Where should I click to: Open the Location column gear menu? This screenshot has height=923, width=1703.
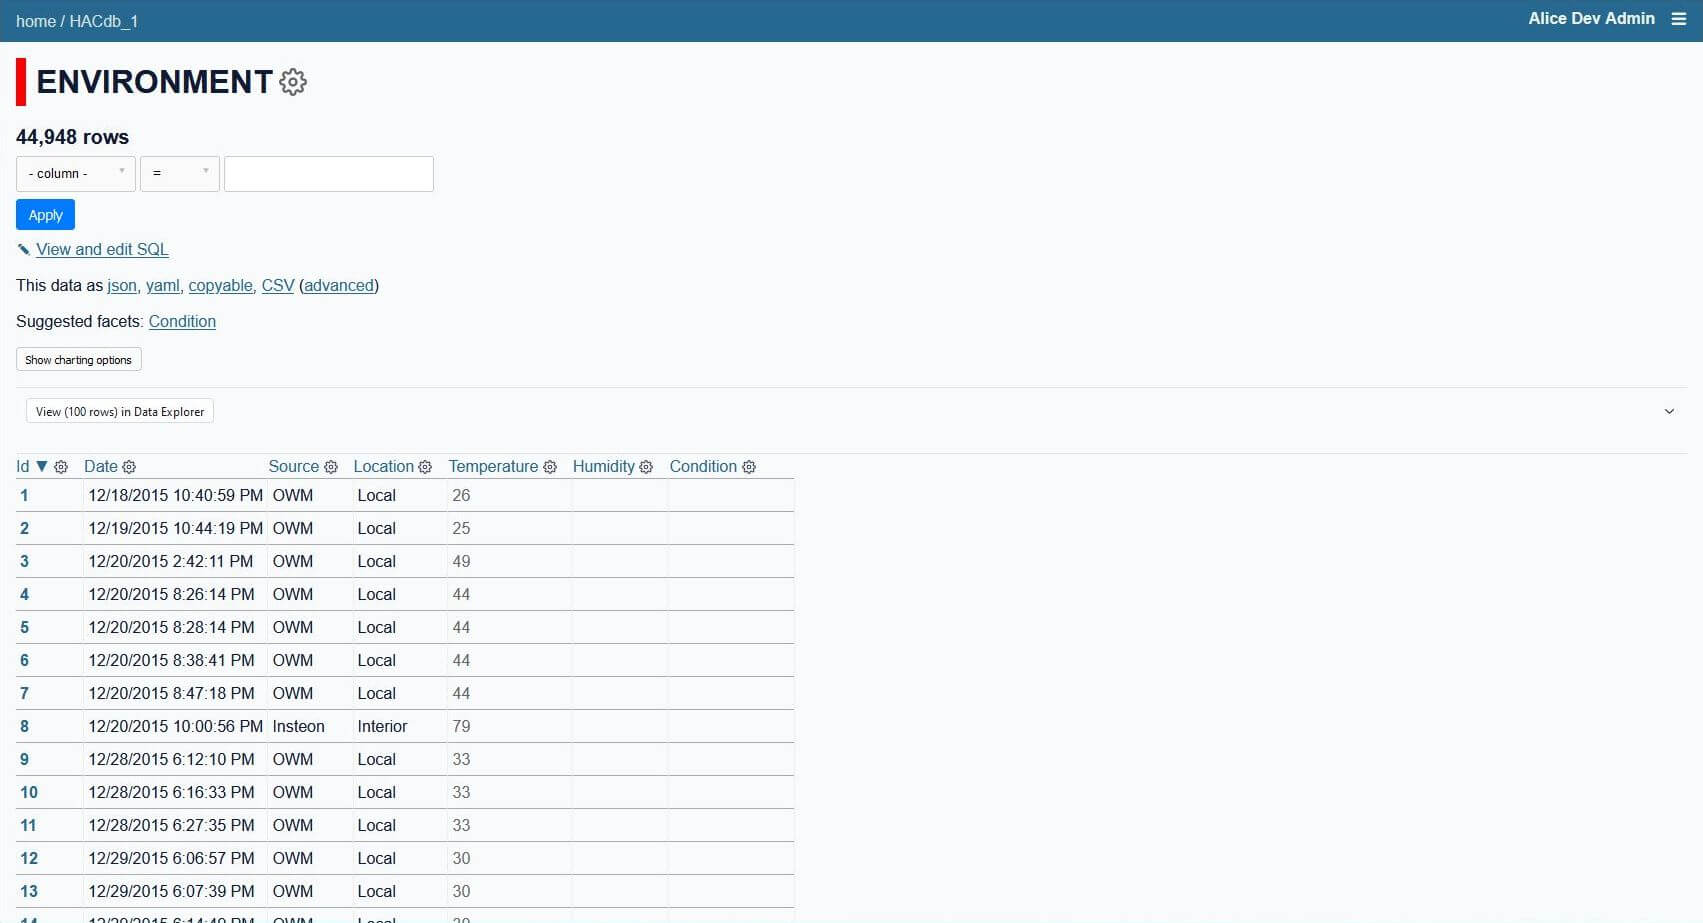click(x=425, y=467)
